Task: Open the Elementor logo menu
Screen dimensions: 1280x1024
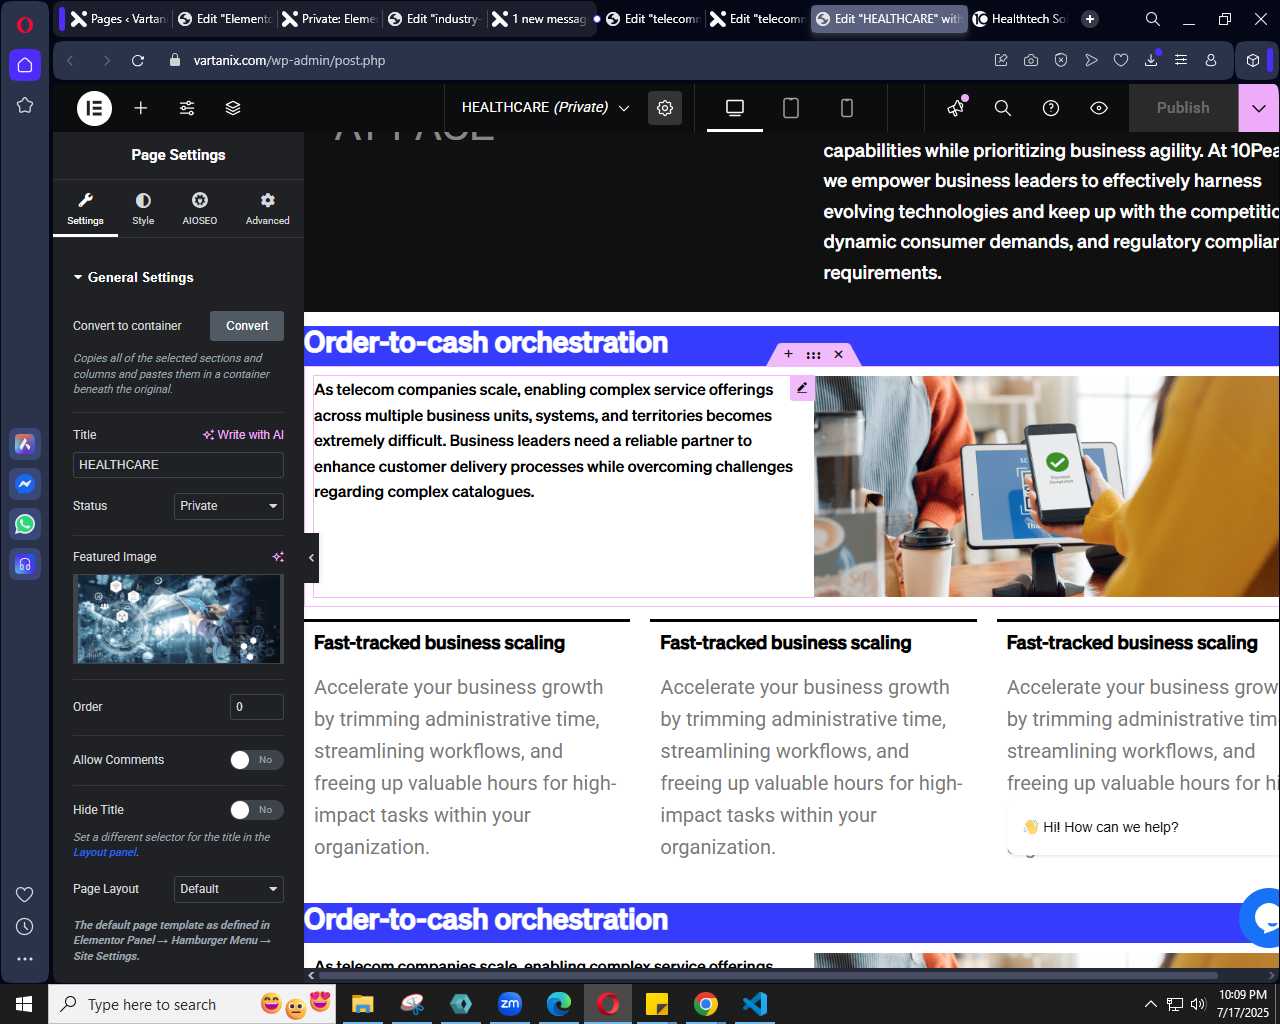Action: click(95, 108)
